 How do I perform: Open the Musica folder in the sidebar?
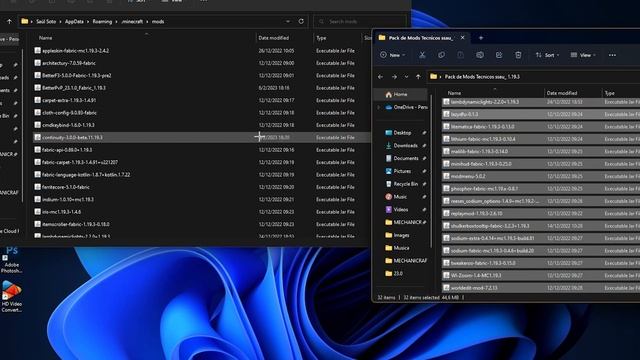(x=401, y=248)
